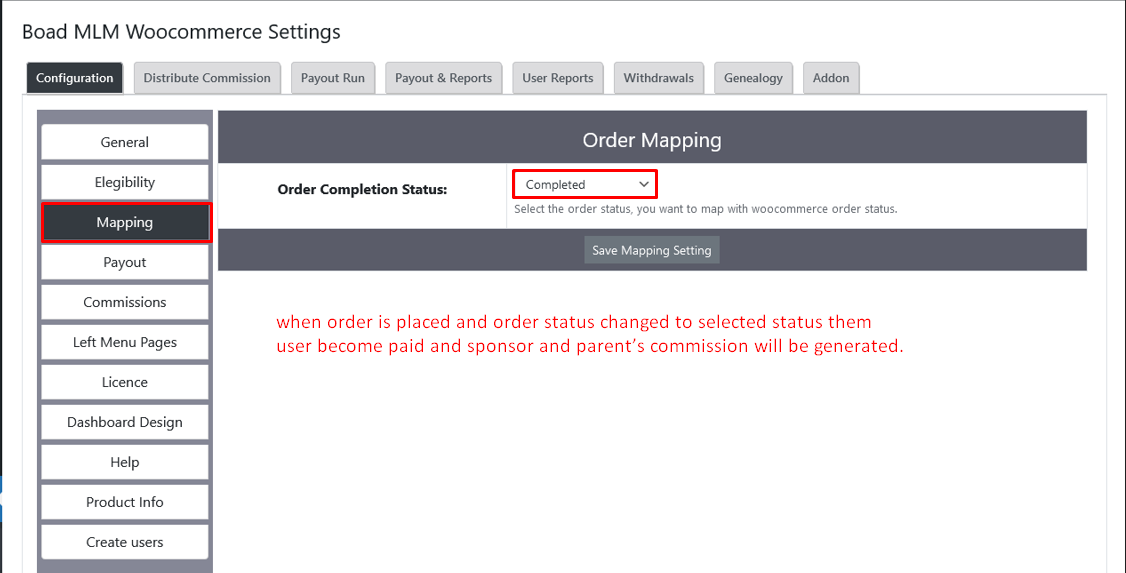This screenshot has height=573, width=1126.
Task: Open General settings in sidebar
Action: click(x=125, y=142)
